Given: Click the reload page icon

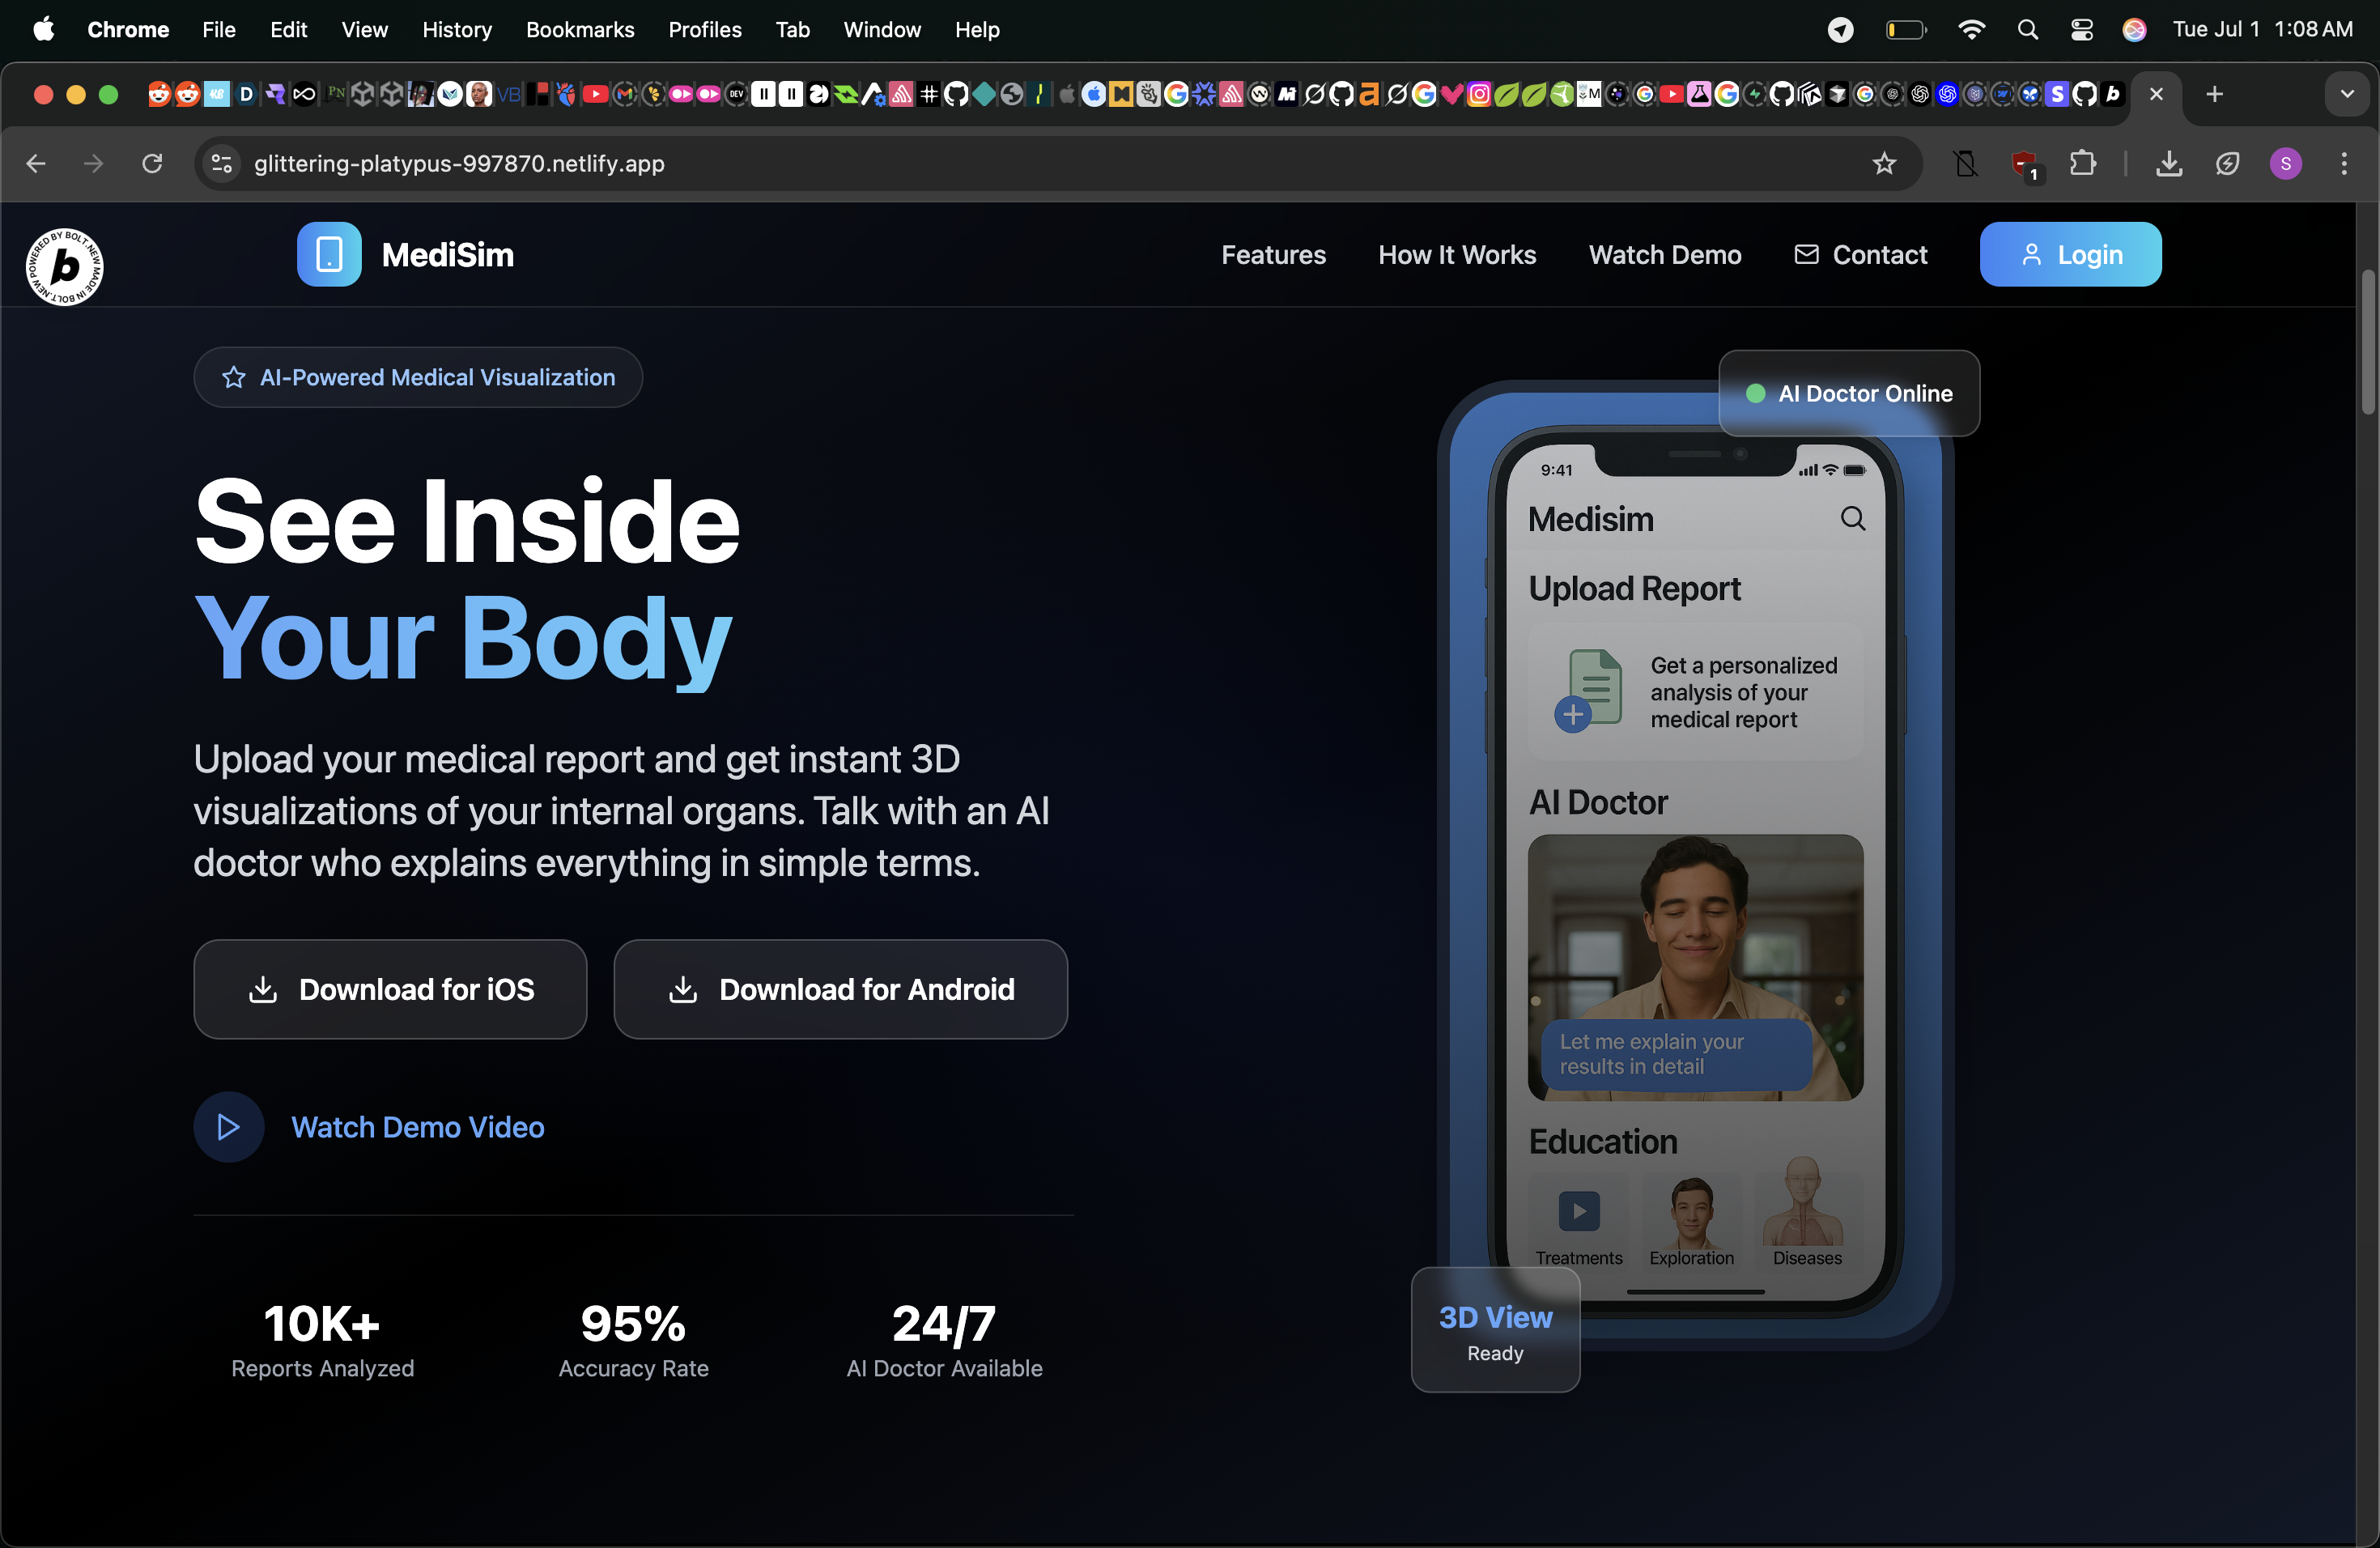Looking at the screenshot, I should (152, 163).
